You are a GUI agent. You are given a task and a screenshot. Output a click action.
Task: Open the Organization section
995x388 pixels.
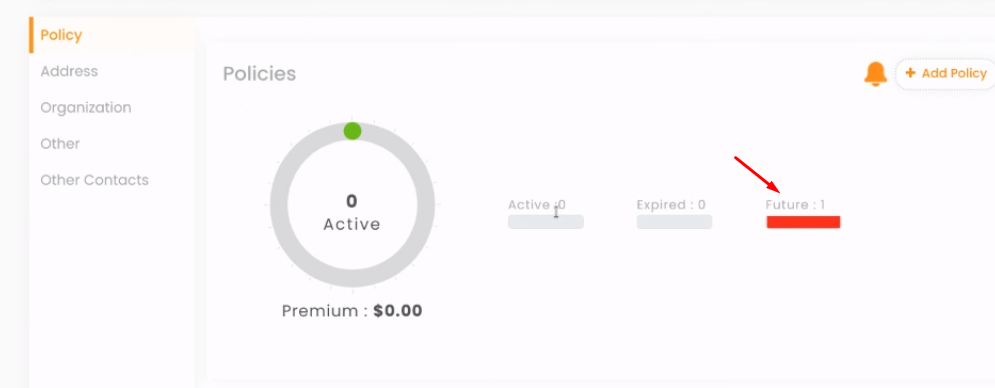(86, 107)
